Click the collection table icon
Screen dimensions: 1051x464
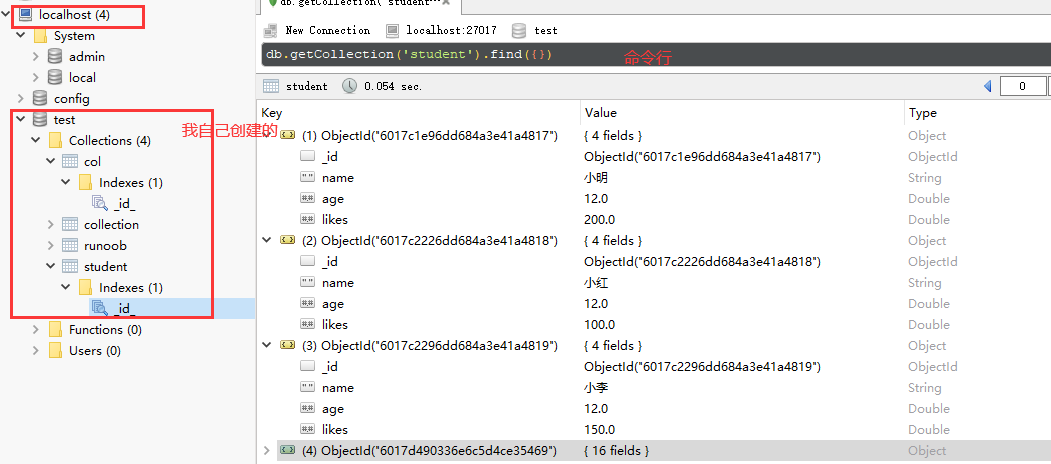(x=70, y=225)
